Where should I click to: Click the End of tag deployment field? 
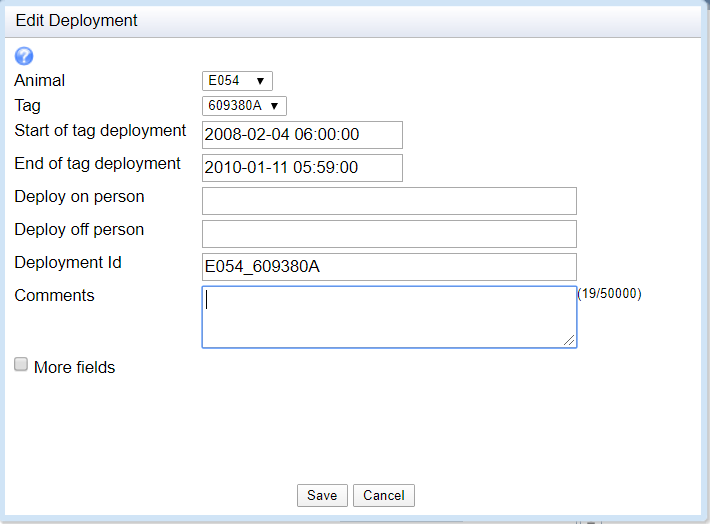coord(302,168)
